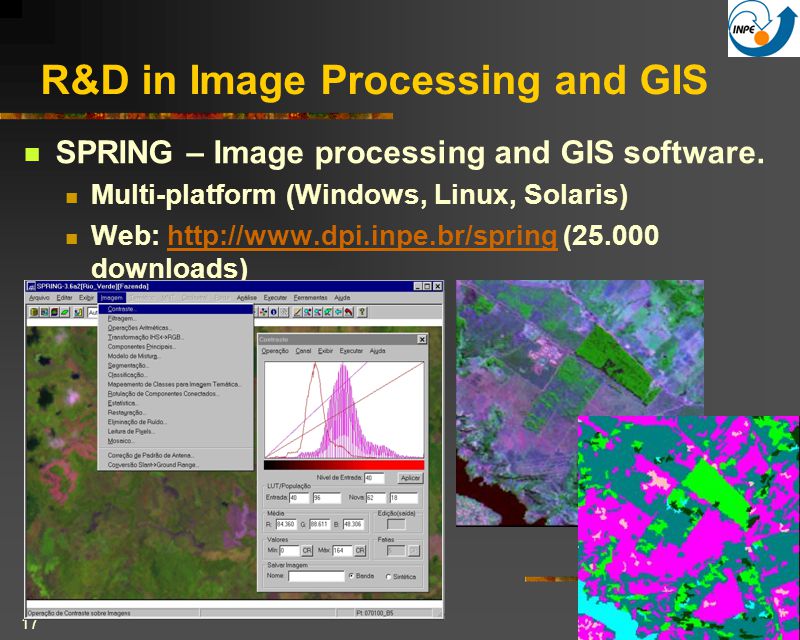Select the Sintética radio button
The height and width of the screenshot is (640, 800).
coord(388,577)
